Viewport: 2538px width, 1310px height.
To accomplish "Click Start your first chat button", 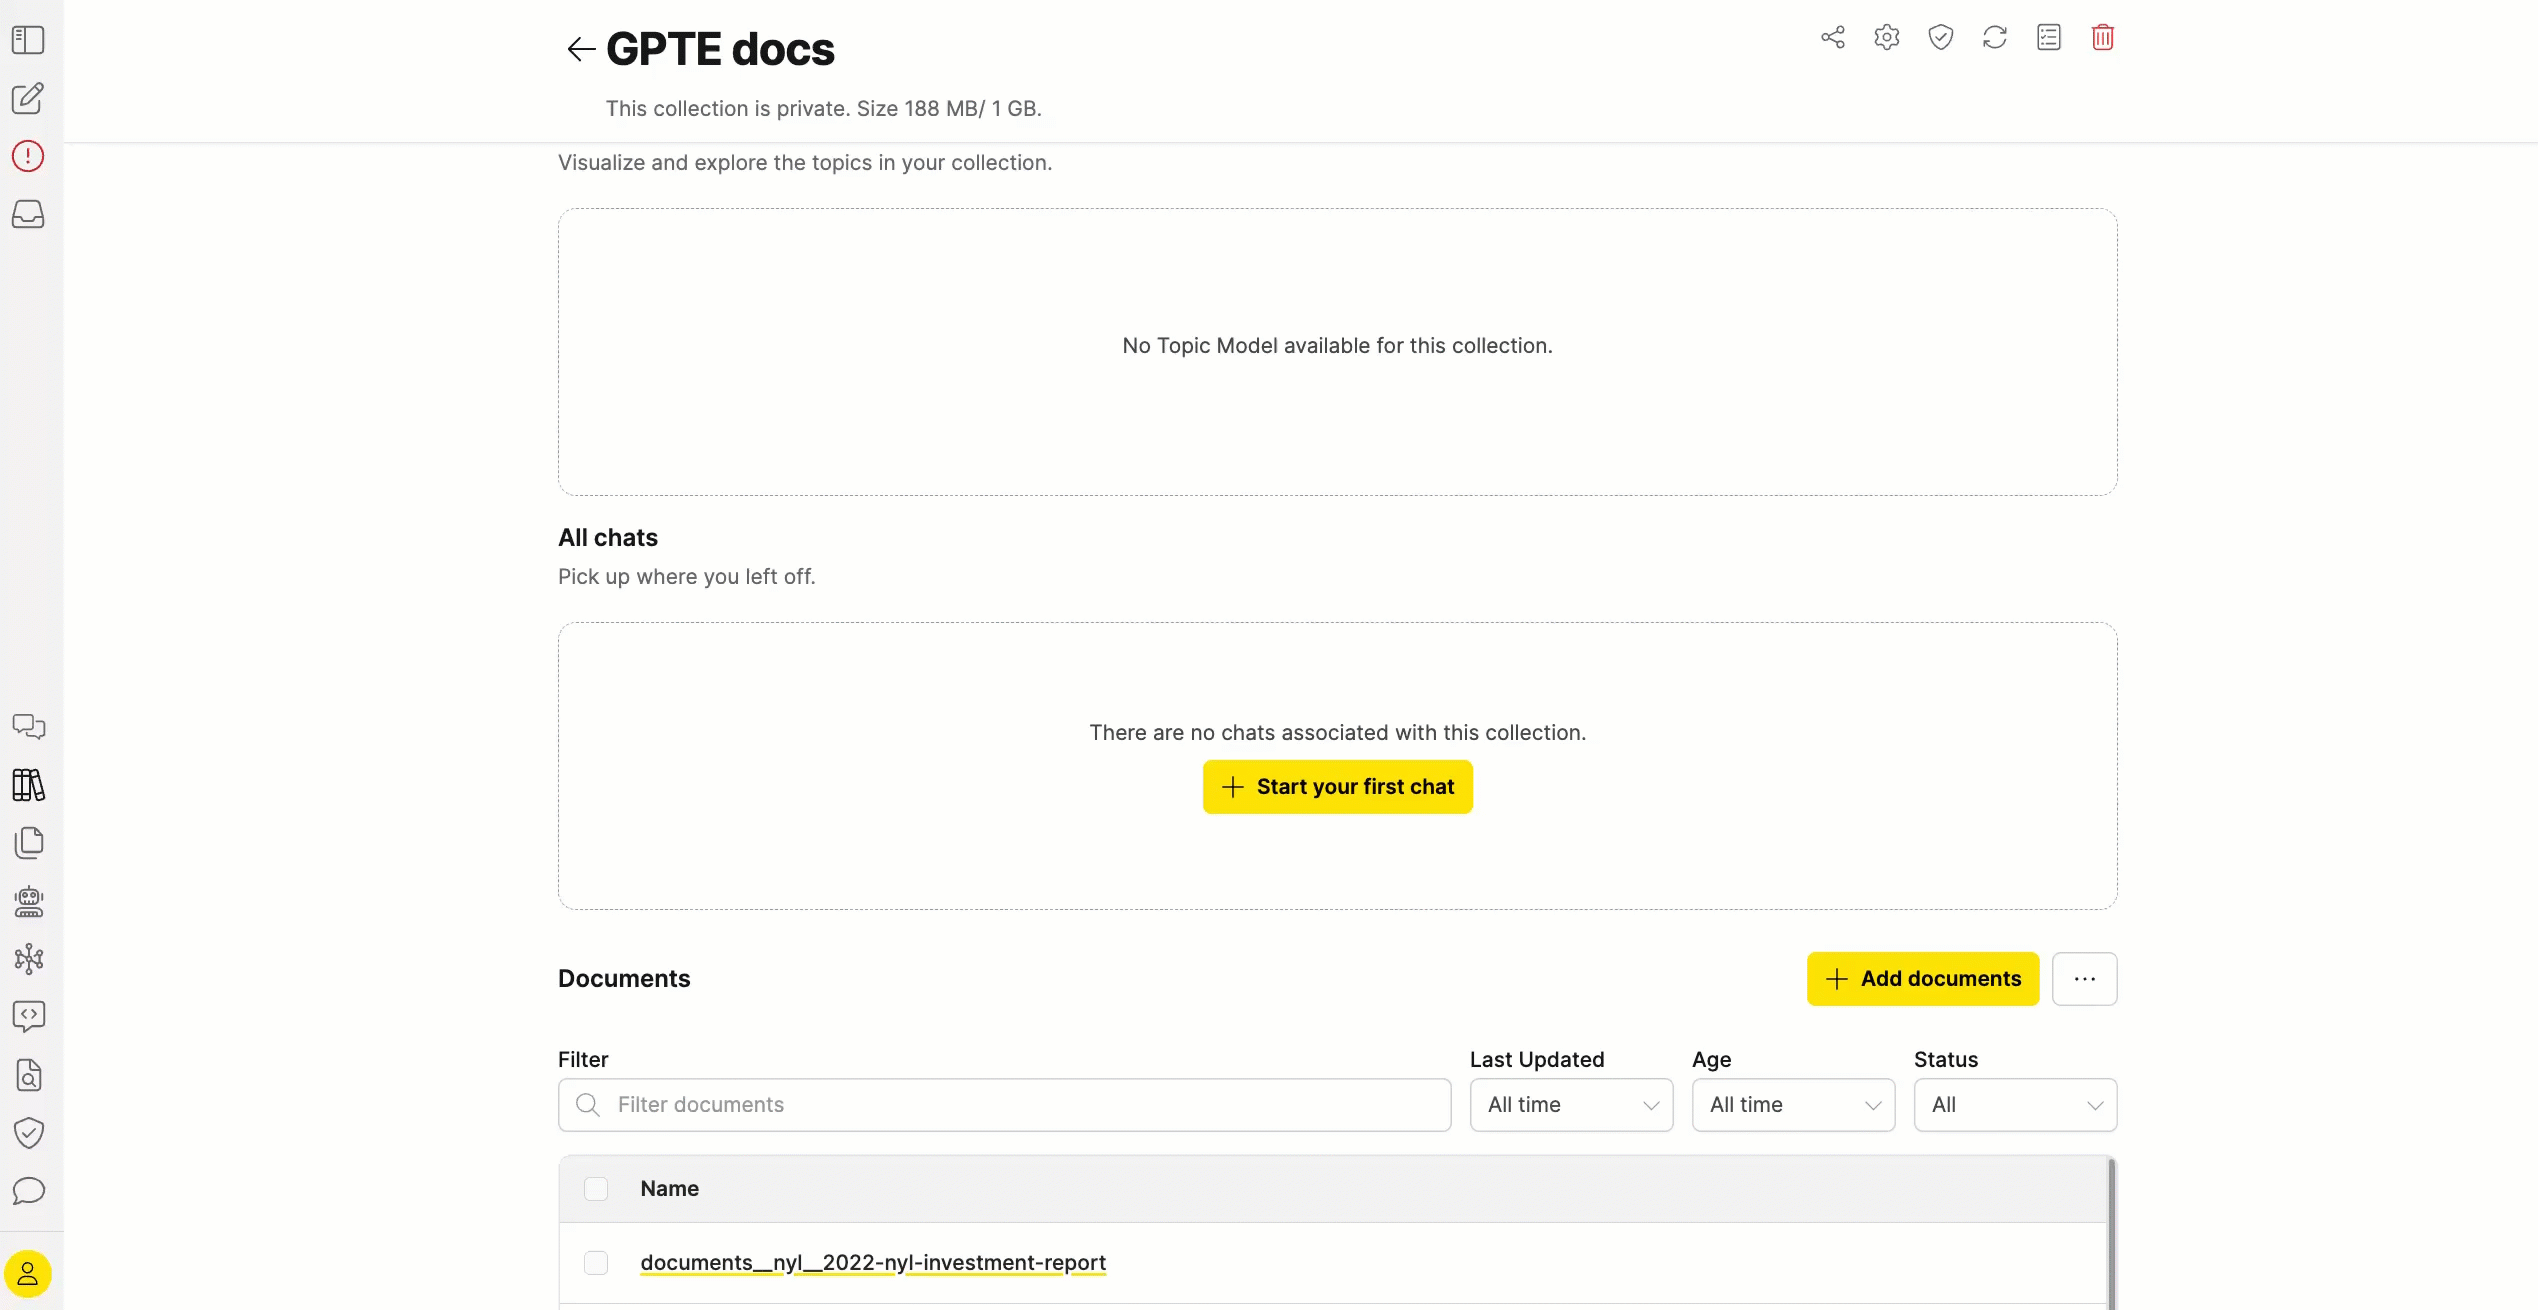I will pos(1337,787).
